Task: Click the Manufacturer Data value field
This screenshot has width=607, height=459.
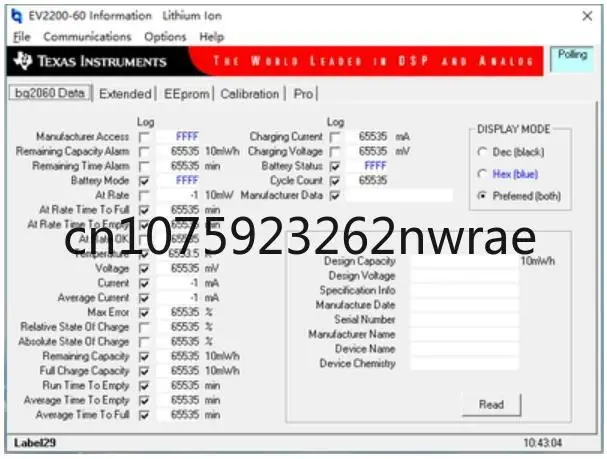Action: click(x=400, y=195)
